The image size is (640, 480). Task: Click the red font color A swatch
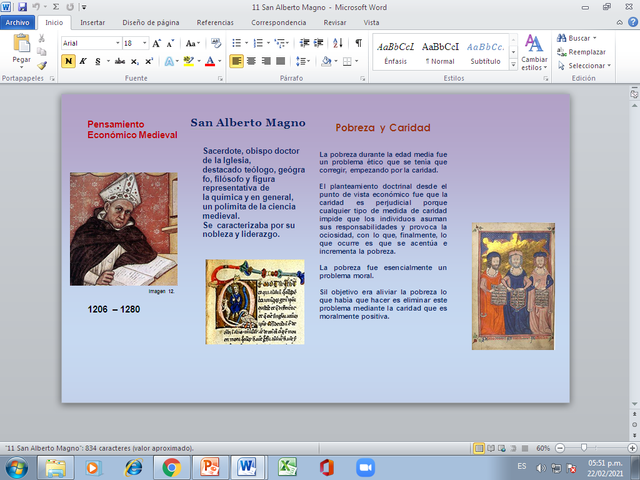[210, 62]
